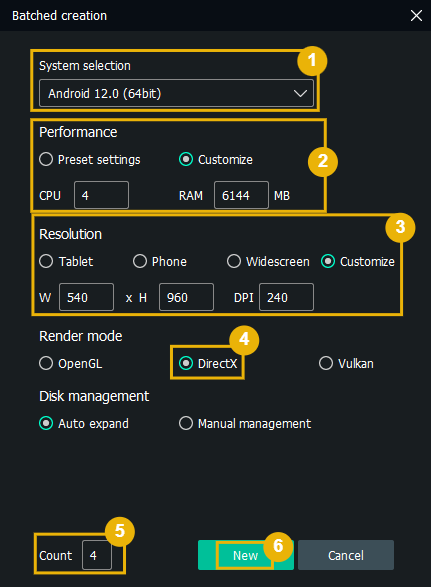The height and width of the screenshot is (587, 431).
Task: Select Customize under Resolution
Action: tap(358, 261)
